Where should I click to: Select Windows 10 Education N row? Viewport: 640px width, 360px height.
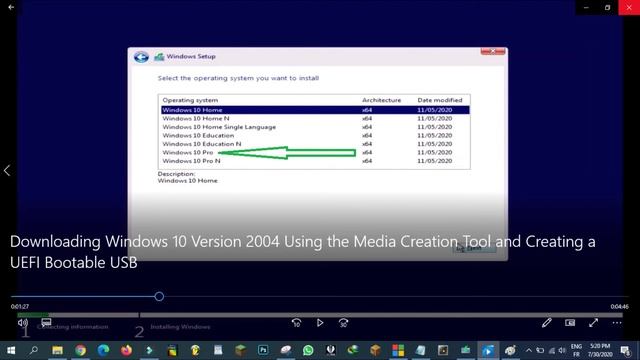(315, 144)
